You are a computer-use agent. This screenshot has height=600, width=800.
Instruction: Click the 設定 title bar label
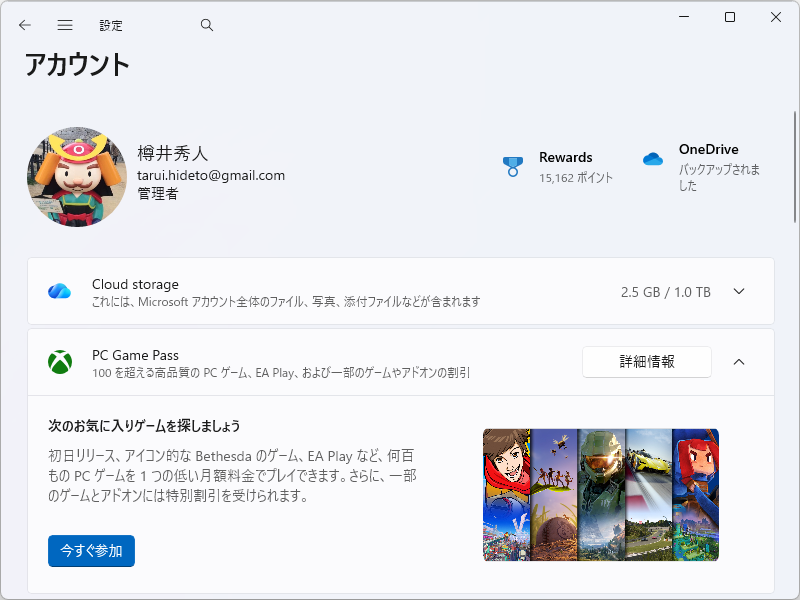111,24
